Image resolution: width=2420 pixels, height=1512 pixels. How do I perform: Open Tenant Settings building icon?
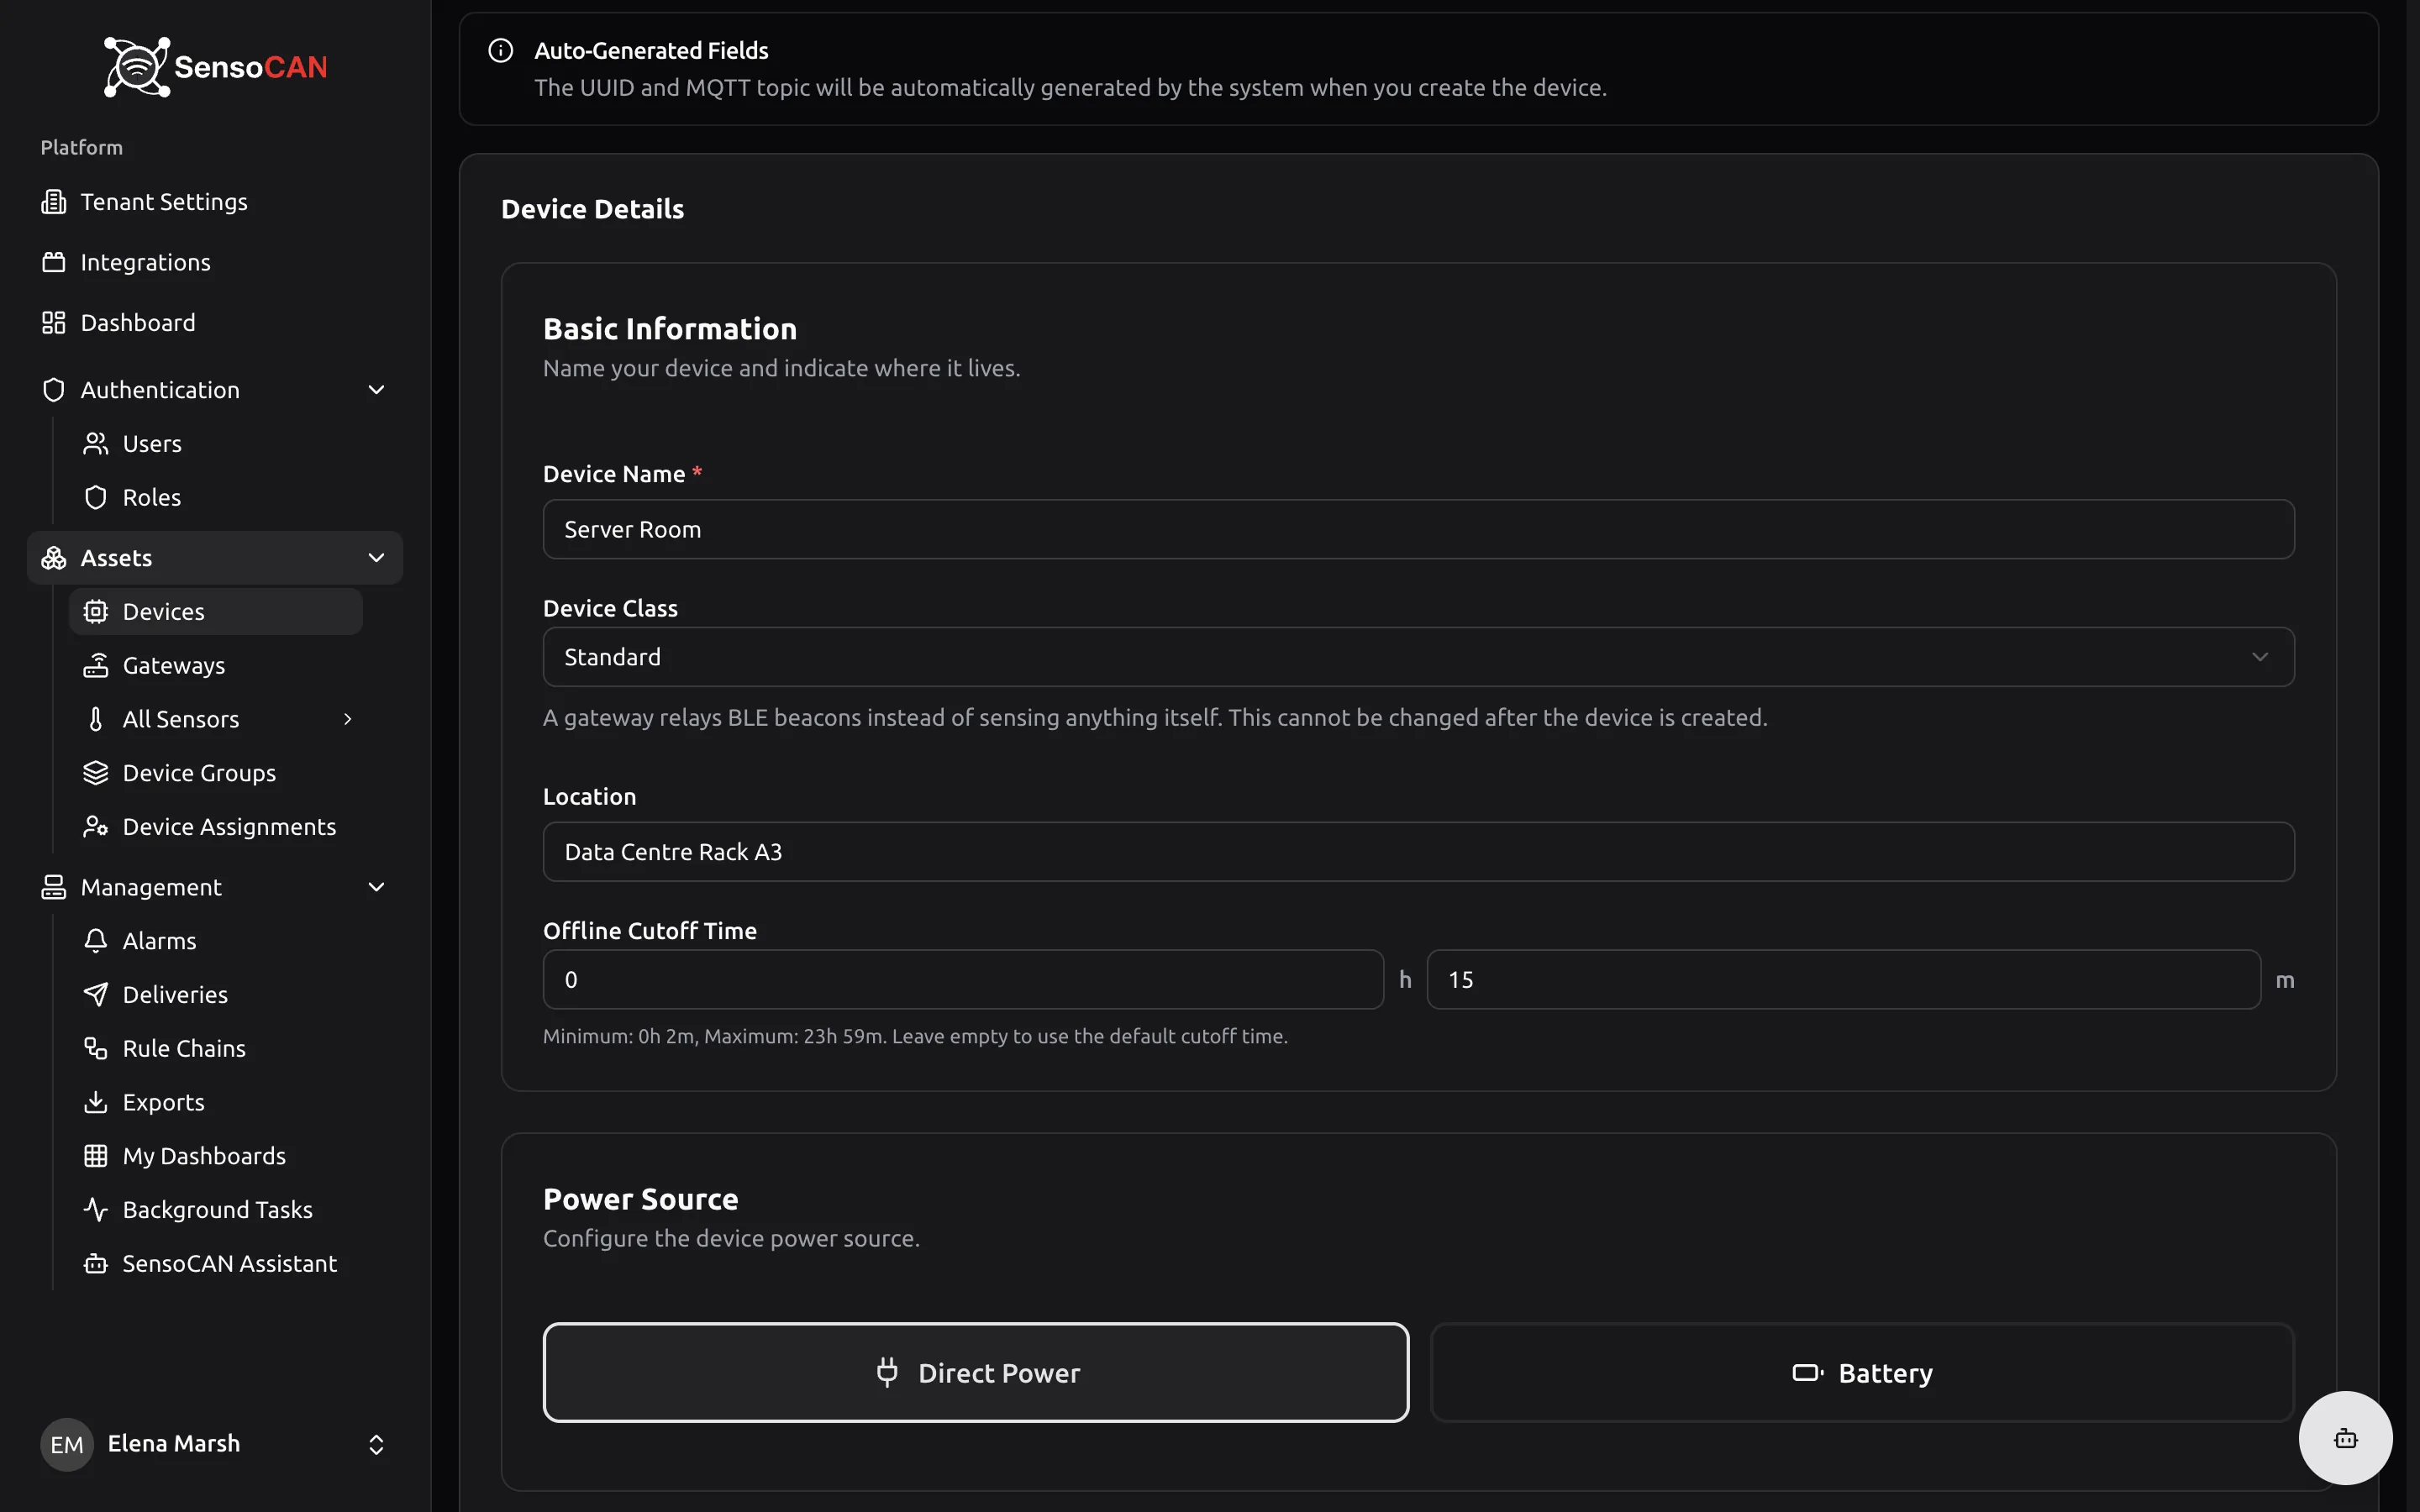tap(53, 202)
